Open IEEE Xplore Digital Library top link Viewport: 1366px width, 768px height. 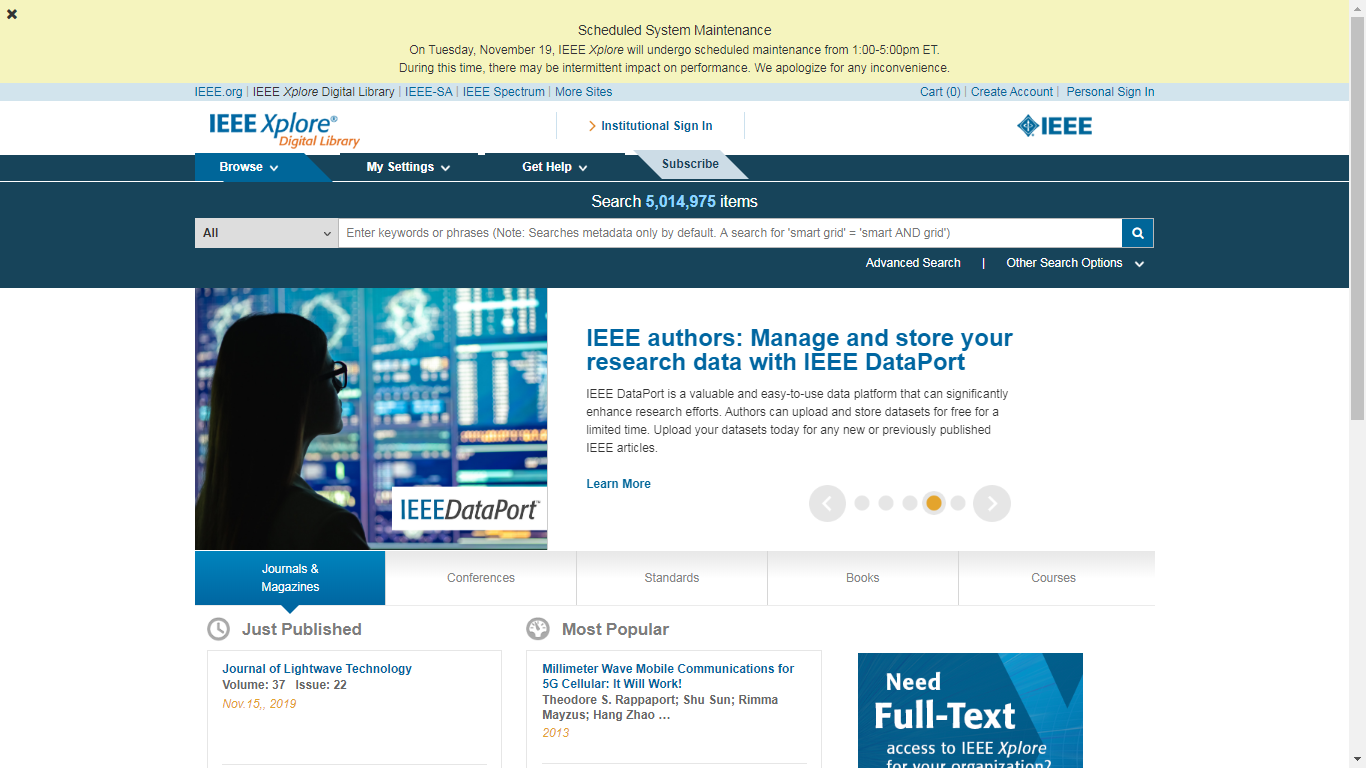(x=323, y=92)
